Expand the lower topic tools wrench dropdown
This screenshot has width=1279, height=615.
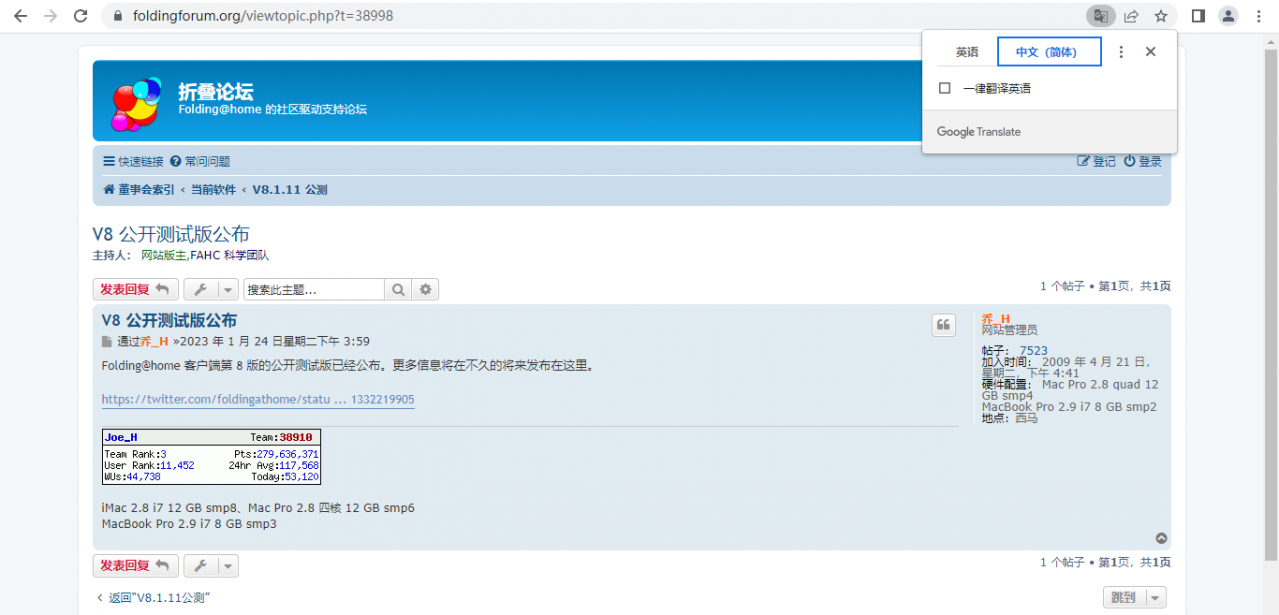[x=211, y=566]
